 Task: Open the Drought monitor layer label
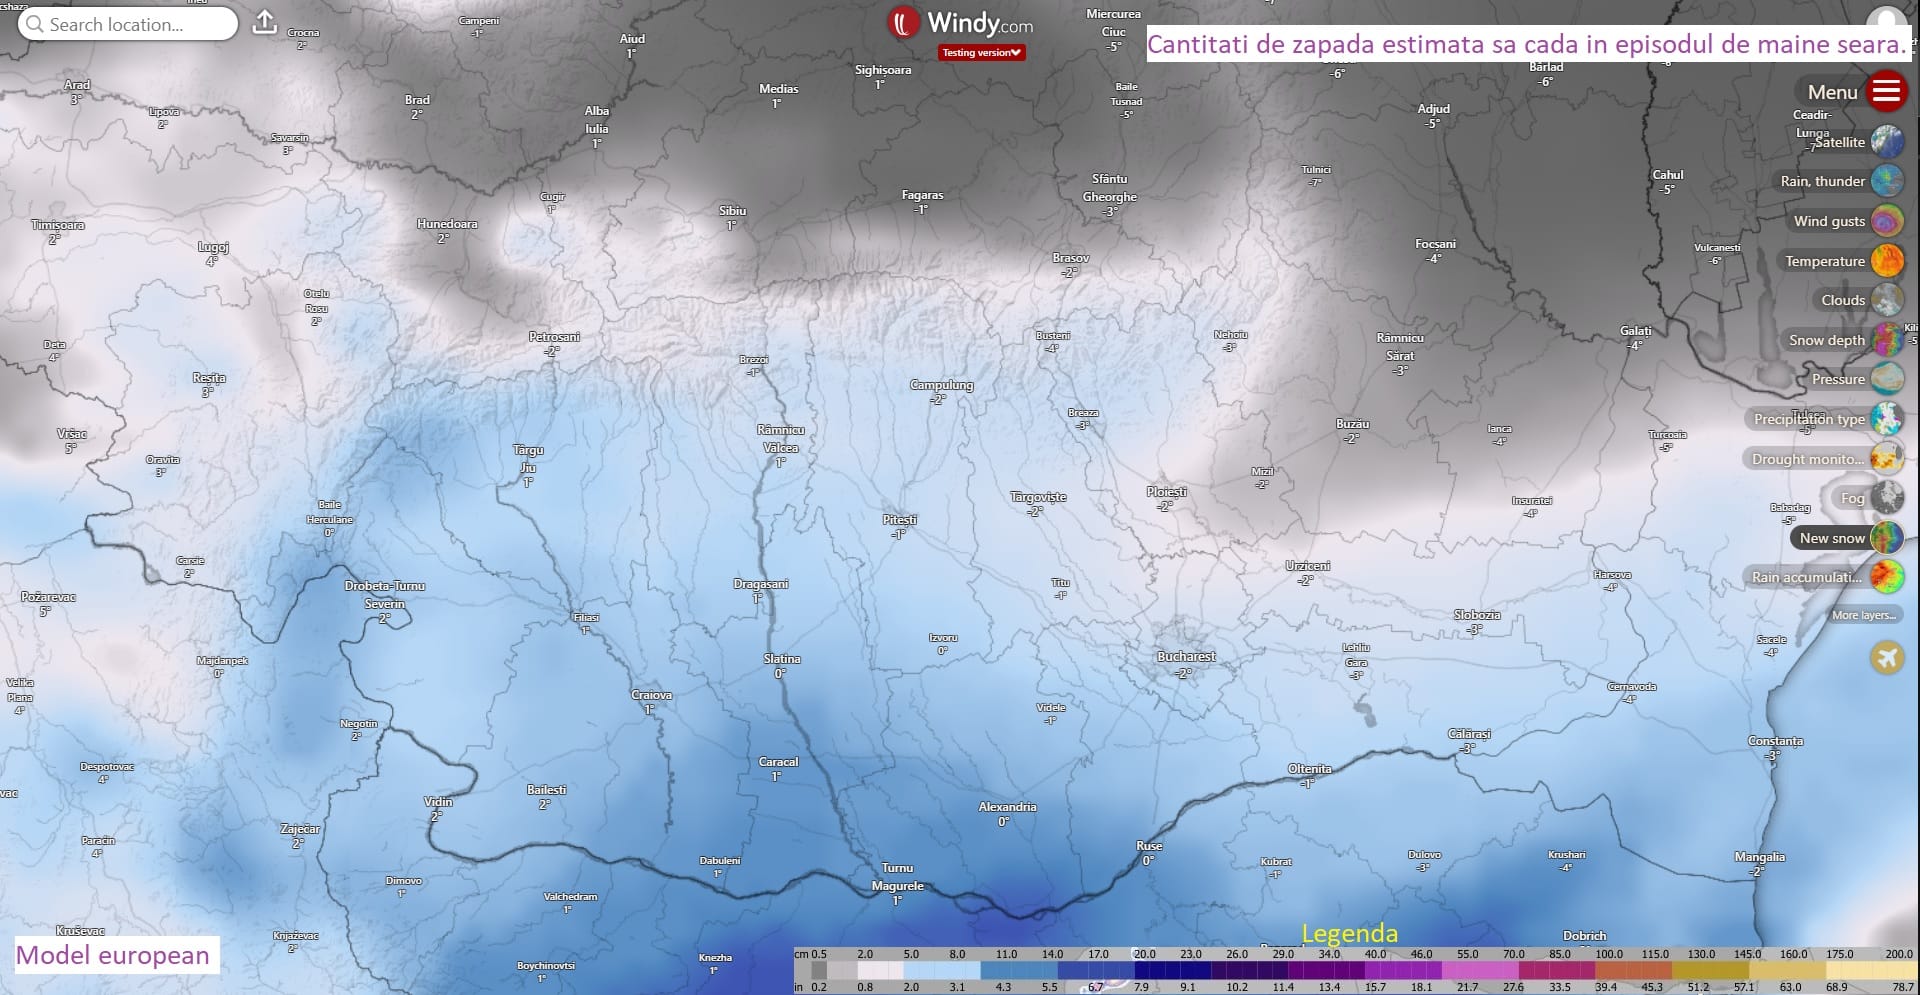[1807, 459]
